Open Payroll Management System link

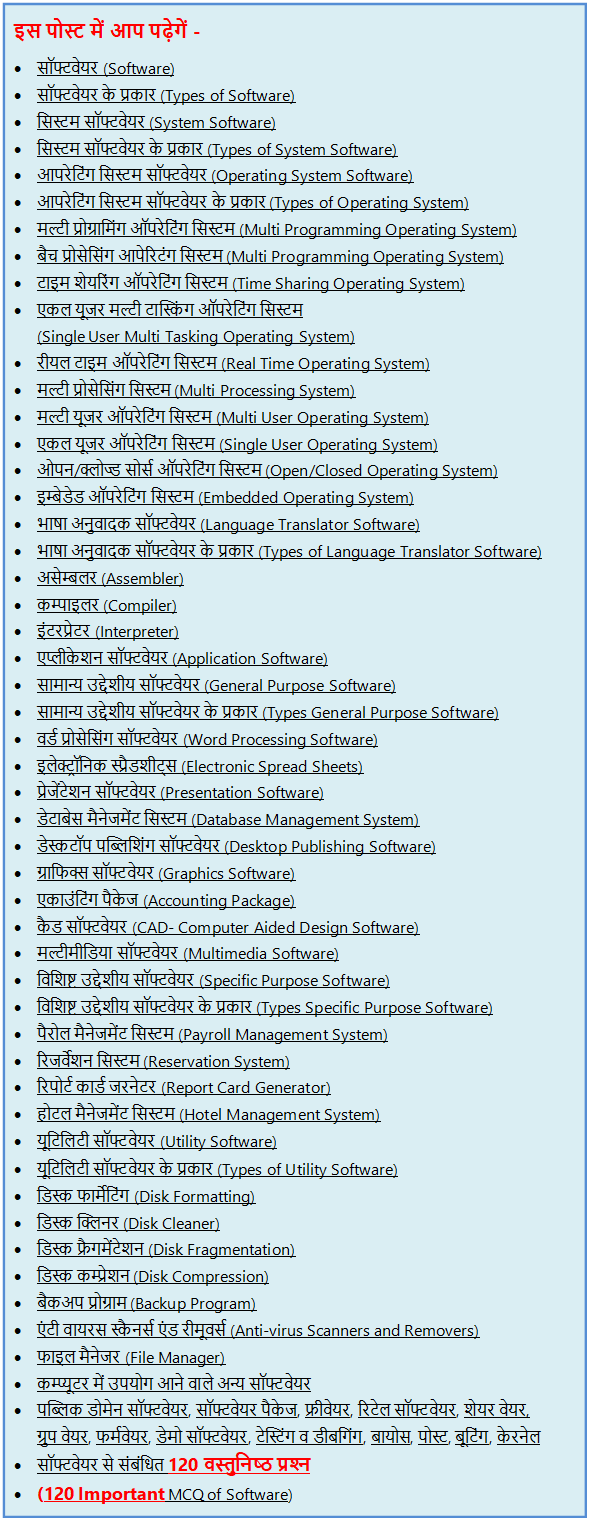click(212, 1034)
